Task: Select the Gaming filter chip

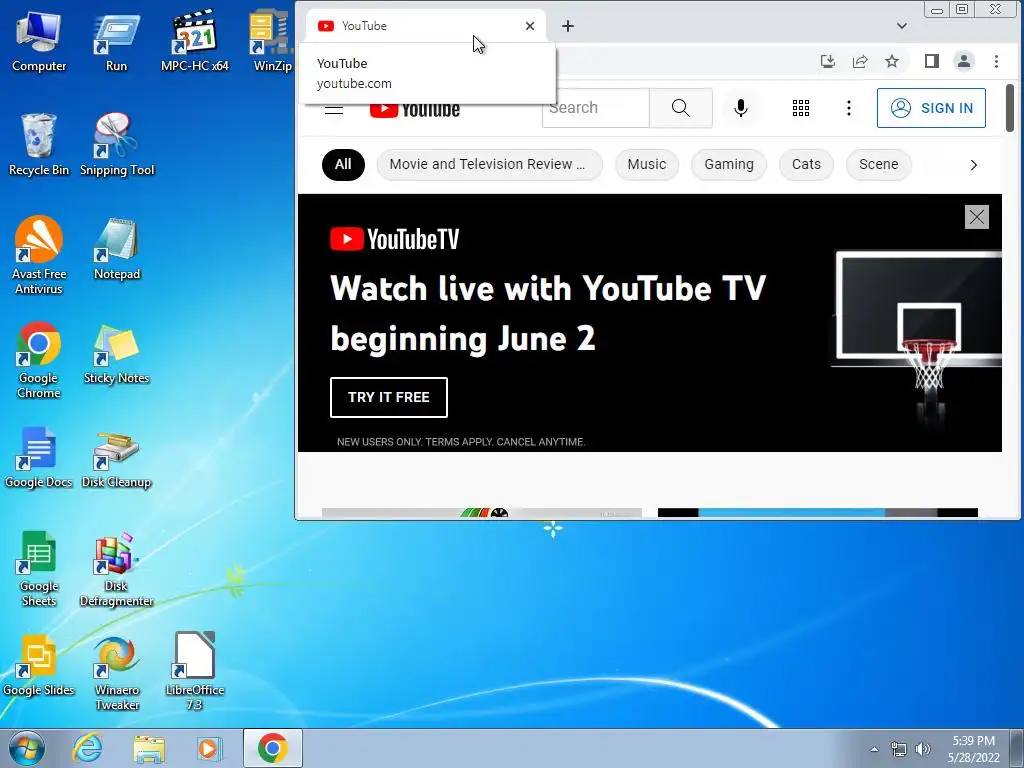Action: click(x=729, y=165)
